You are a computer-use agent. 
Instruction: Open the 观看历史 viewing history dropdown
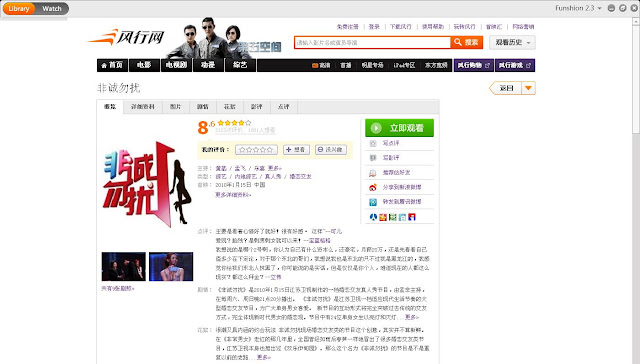click(512, 42)
